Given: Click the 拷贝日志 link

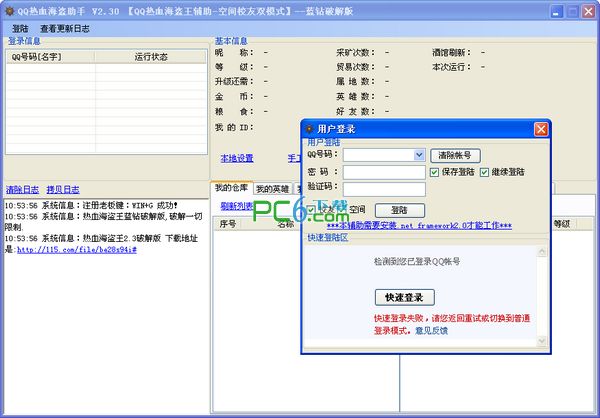Looking at the screenshot, I should pyautogui.click(x=63, y=189).
